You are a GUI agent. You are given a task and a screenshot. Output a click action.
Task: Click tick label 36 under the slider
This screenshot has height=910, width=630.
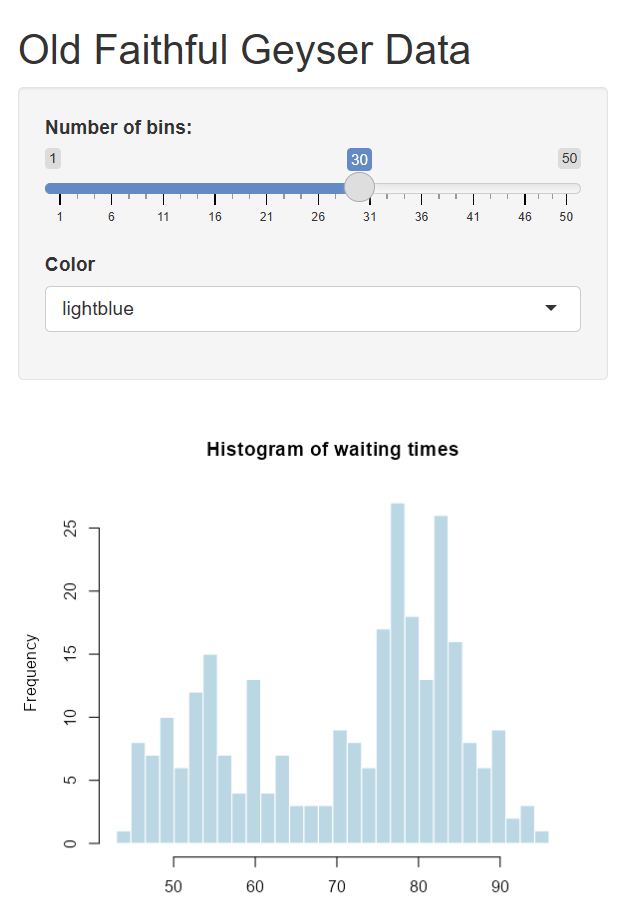point(422,217)
